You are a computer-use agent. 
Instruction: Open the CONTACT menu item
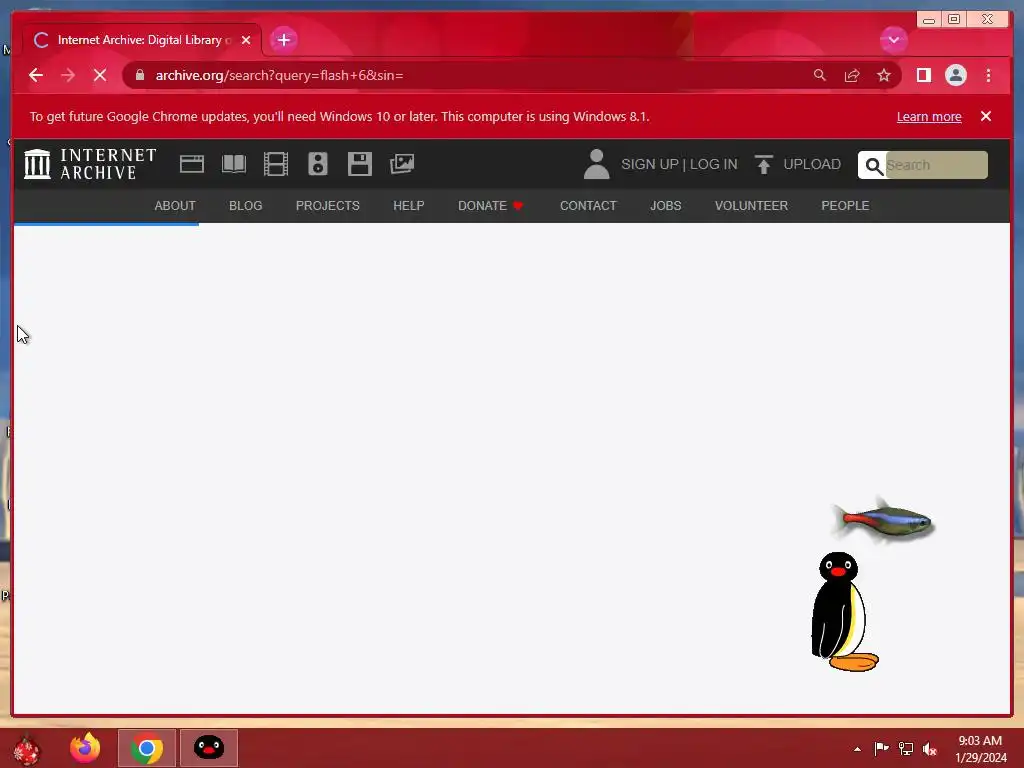point(588,206)
